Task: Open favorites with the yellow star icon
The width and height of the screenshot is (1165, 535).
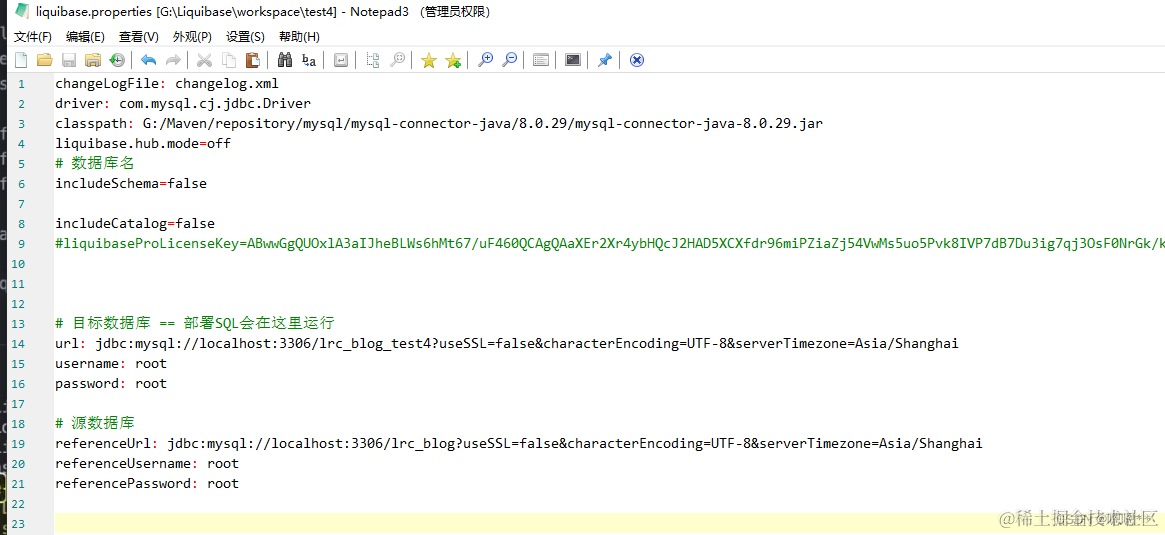Action: pos(429,60)
